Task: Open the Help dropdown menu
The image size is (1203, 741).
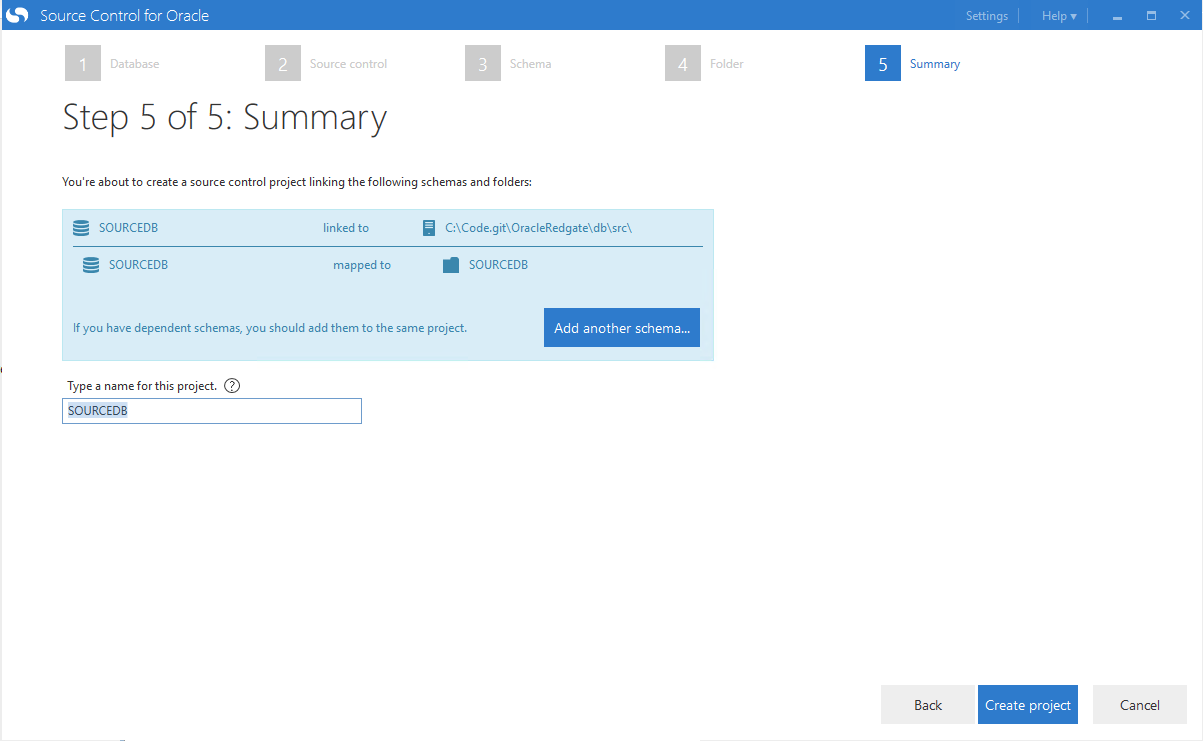Action: click(x=1058, y=16)
